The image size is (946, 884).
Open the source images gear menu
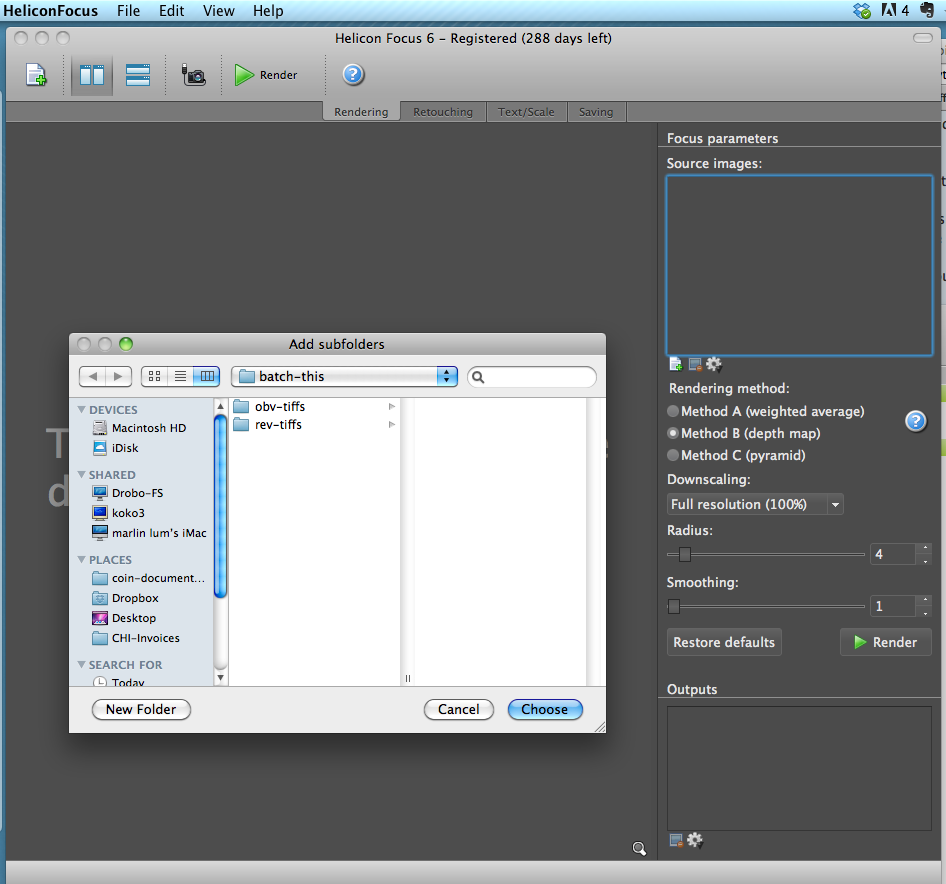(714, 364)
